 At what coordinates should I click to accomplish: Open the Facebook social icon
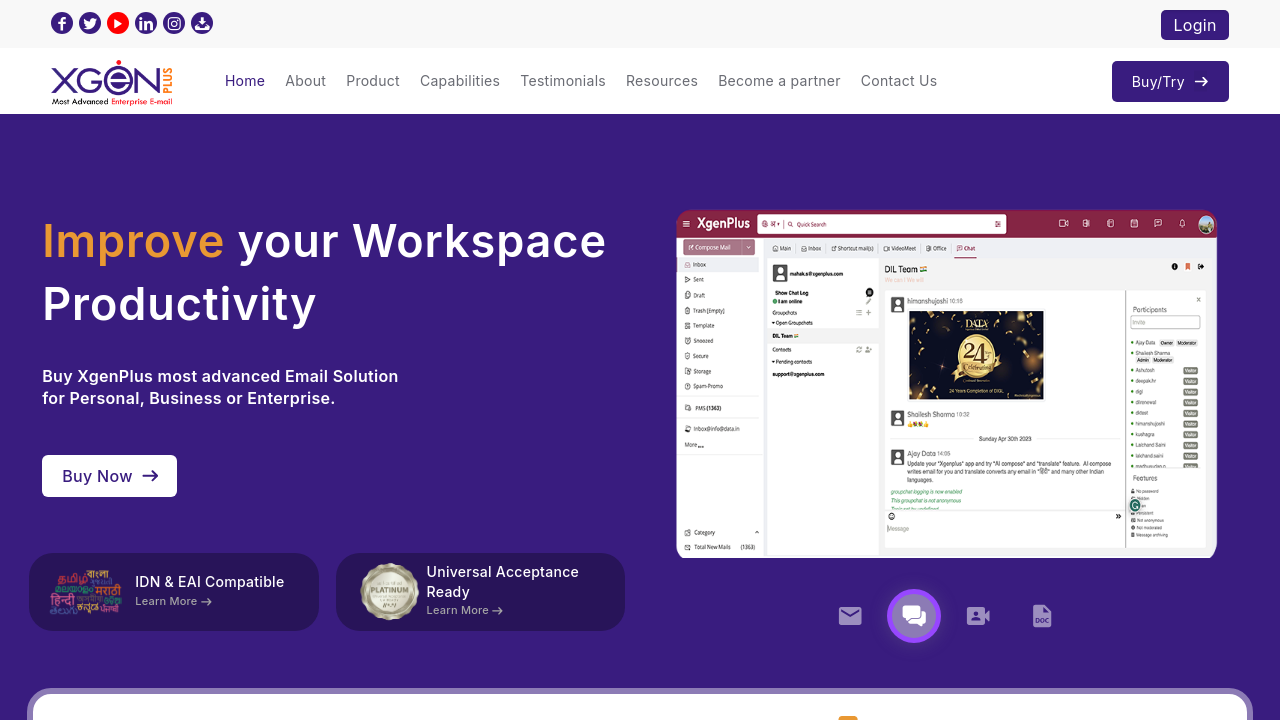(x=62, y=23)
